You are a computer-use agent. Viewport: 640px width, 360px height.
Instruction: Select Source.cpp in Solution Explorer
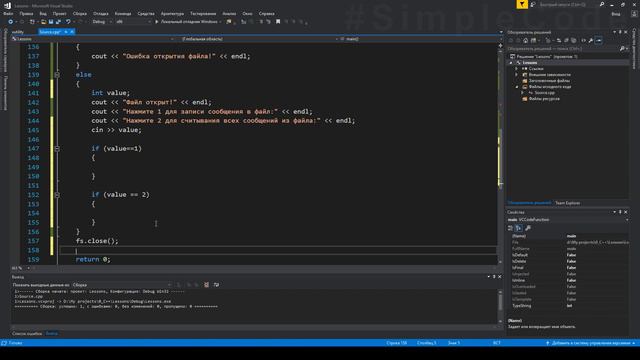(x=544, y=93)
